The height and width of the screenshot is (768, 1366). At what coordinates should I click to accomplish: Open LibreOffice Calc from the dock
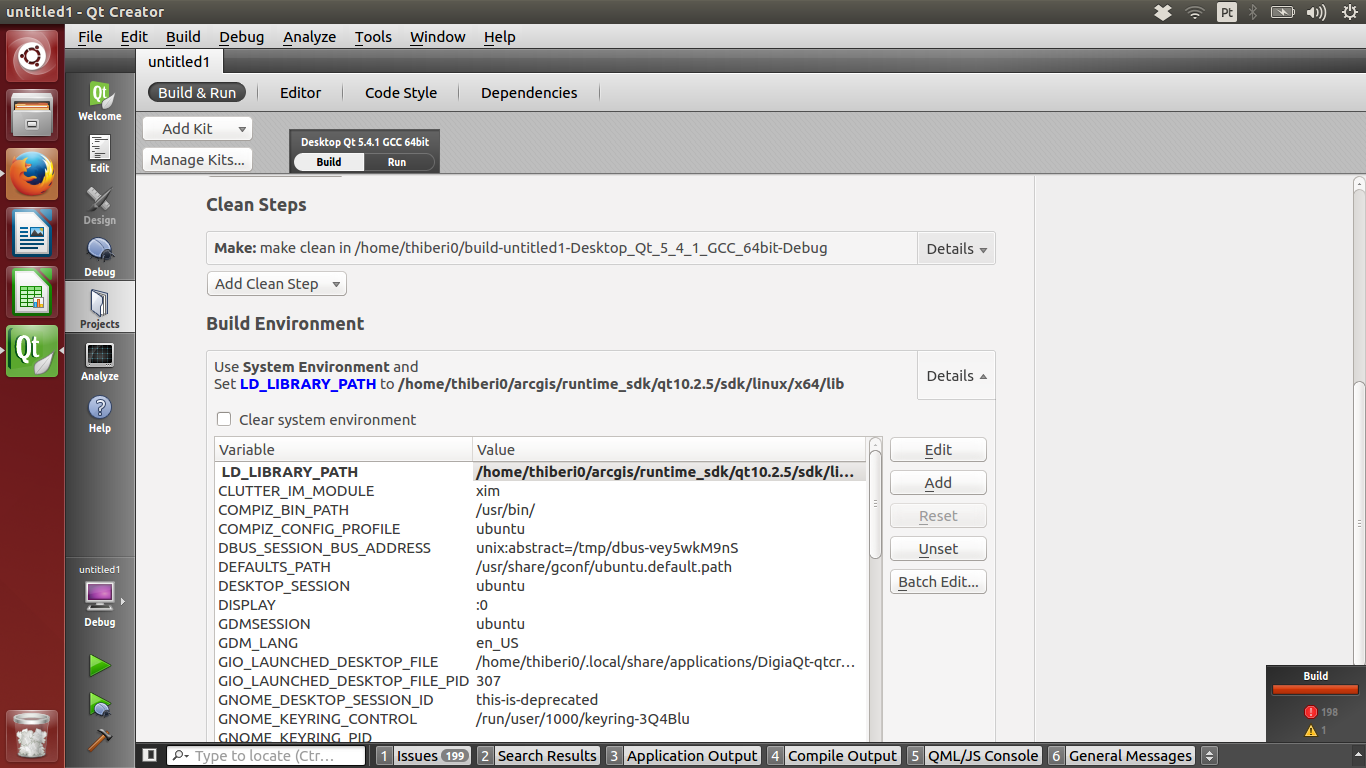[32, 292]
